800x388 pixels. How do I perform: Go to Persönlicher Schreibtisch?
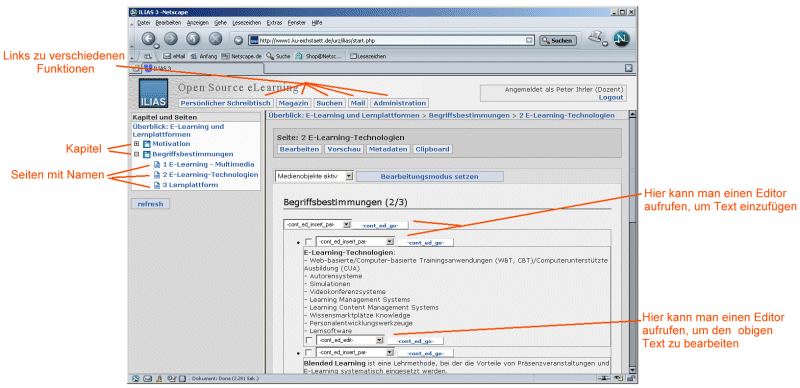click(x=225, y=103)
